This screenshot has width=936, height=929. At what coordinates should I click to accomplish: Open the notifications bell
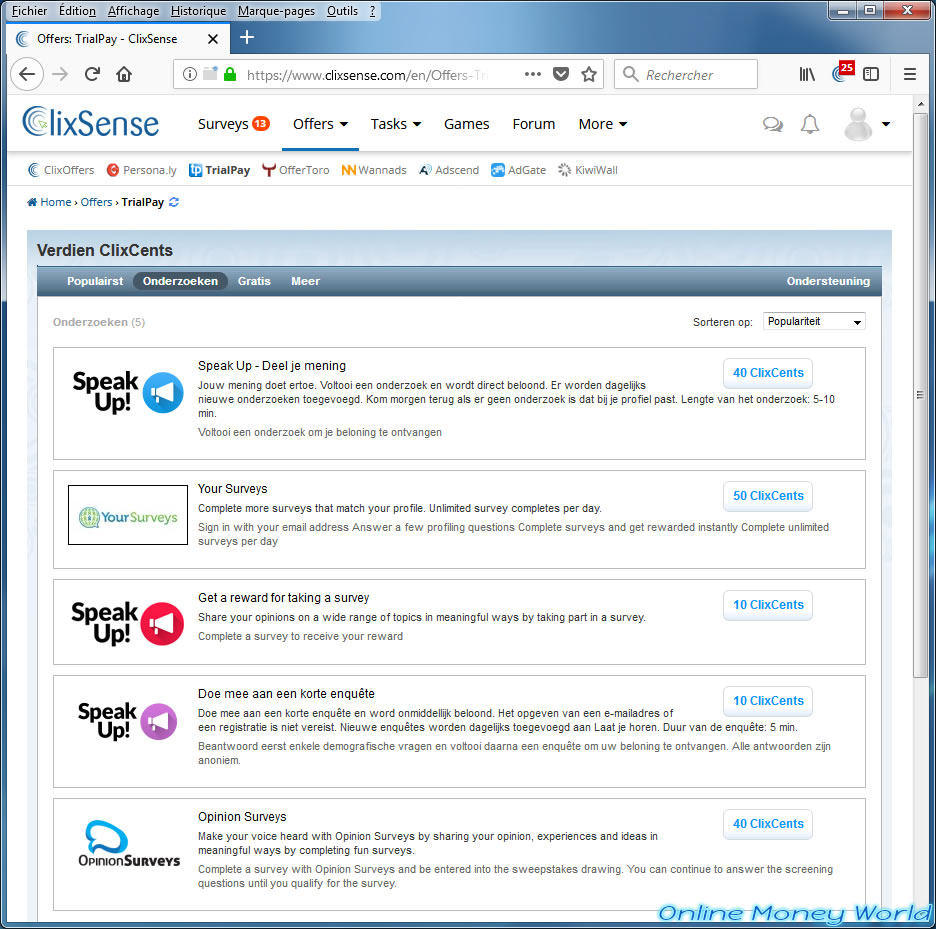(809, 124)
